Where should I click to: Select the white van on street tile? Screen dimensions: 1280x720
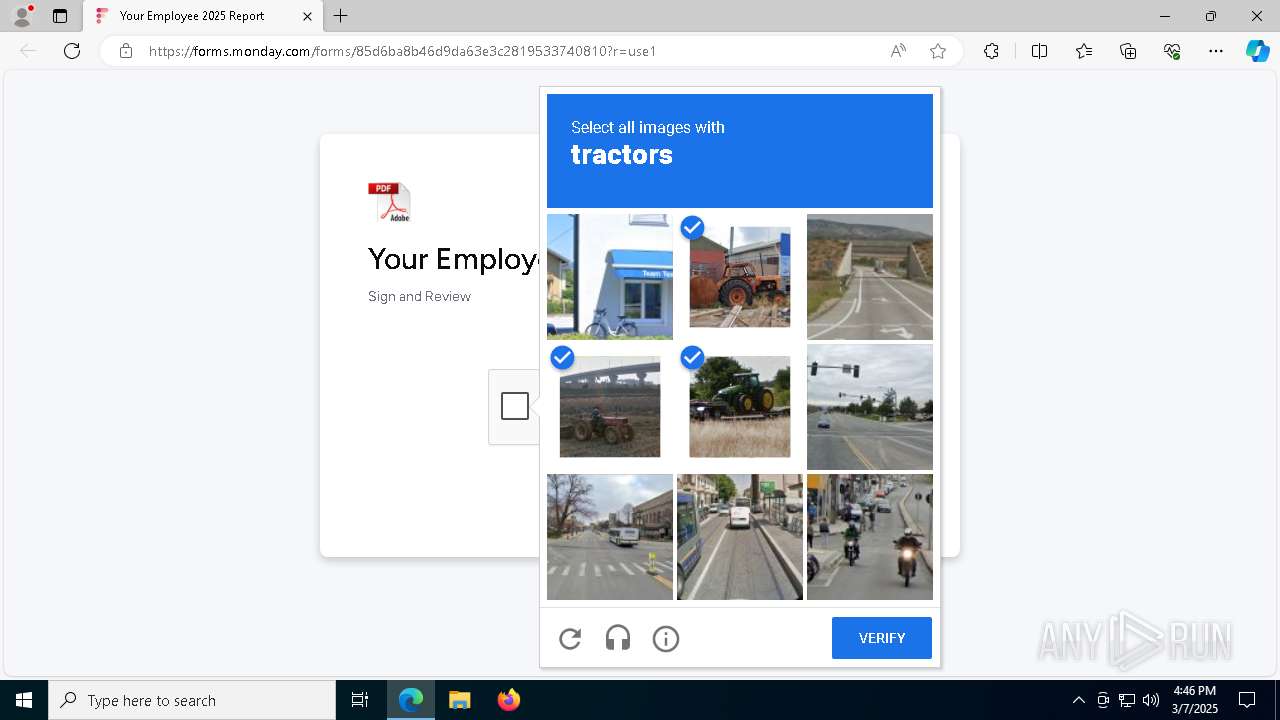740,537
